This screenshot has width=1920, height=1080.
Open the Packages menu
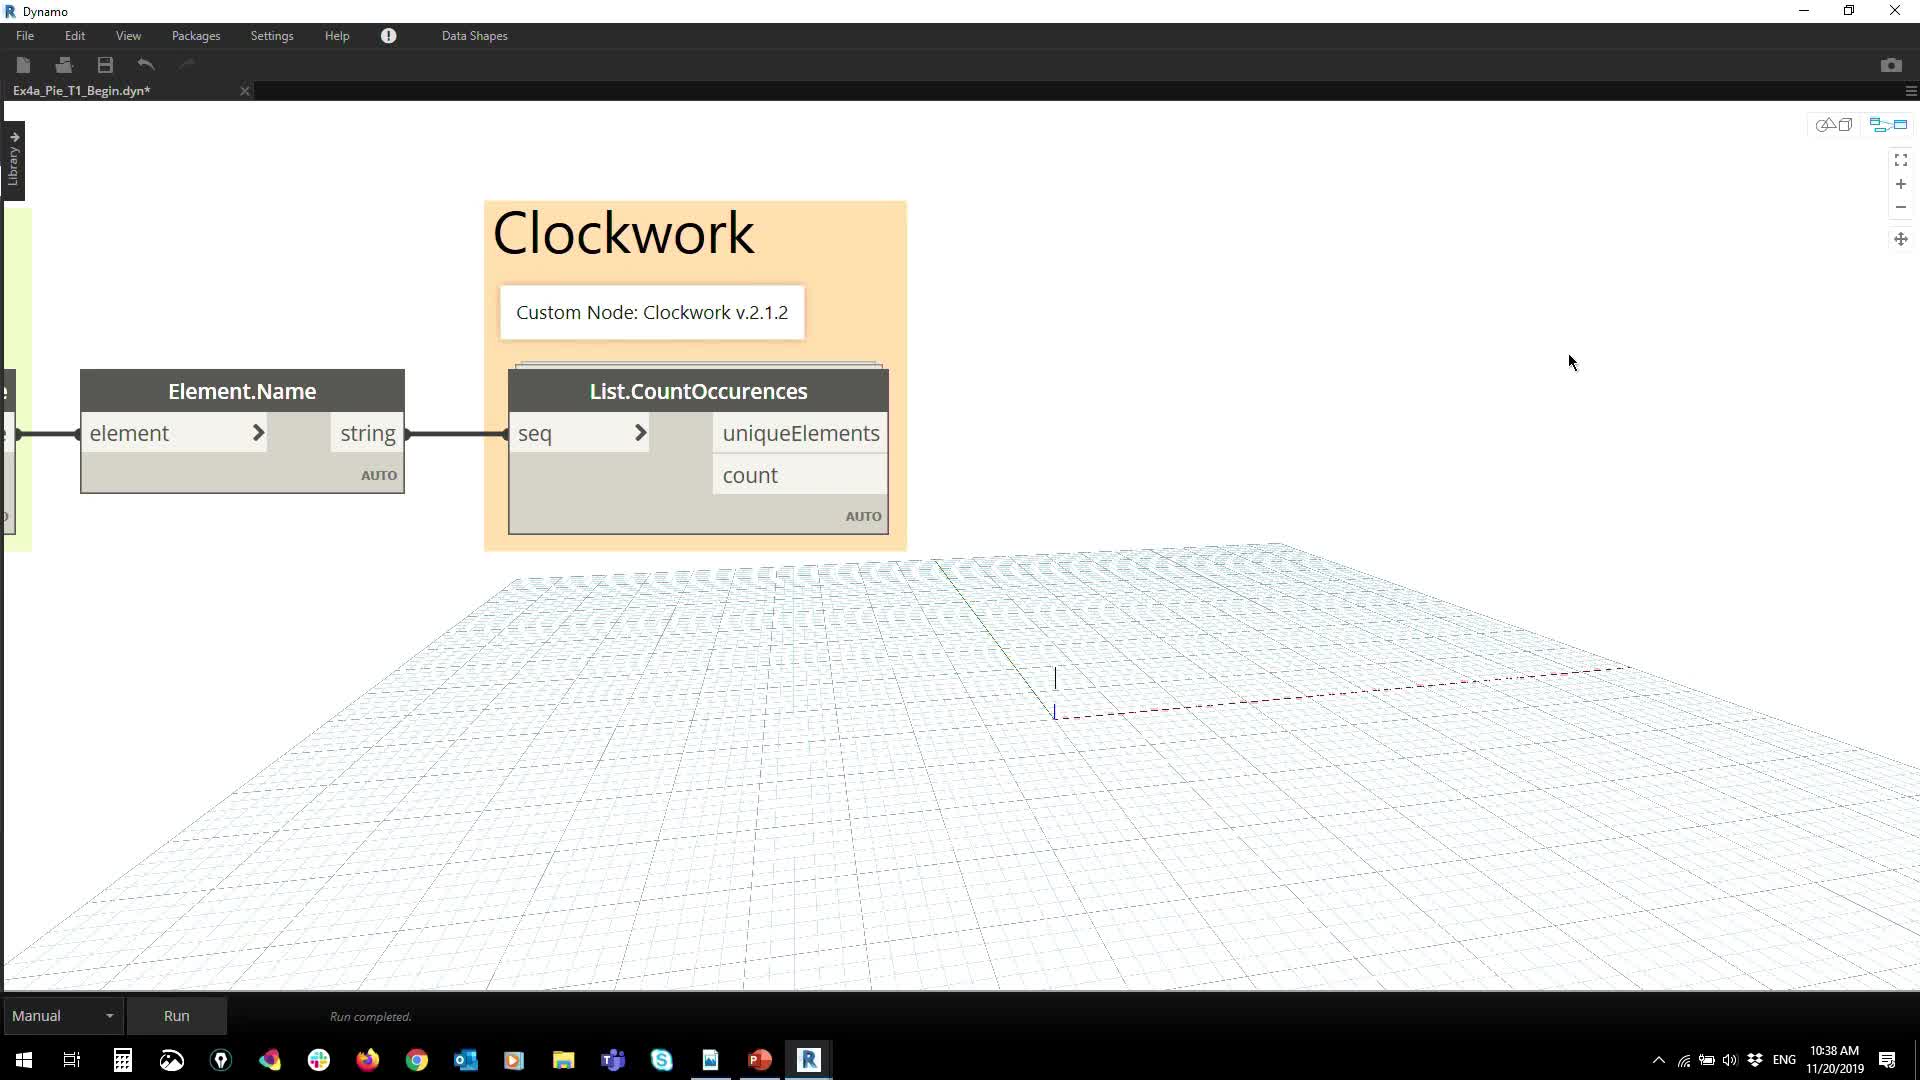[x=196, y=36]
